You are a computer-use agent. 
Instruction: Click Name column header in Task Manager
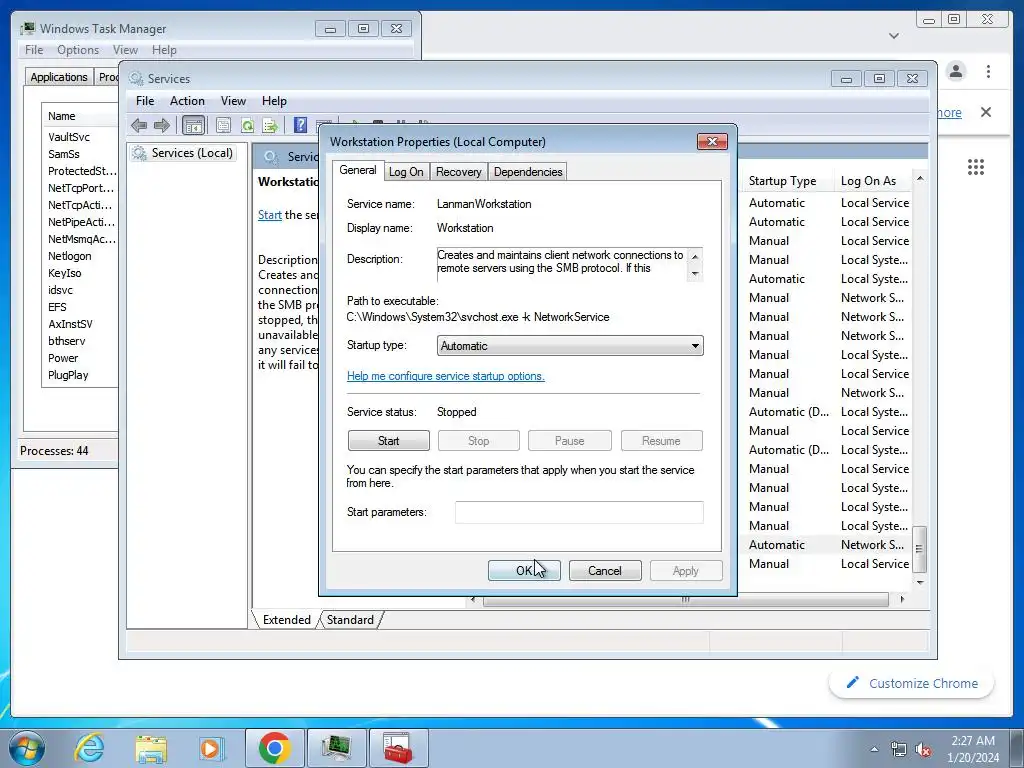[80, 116]
